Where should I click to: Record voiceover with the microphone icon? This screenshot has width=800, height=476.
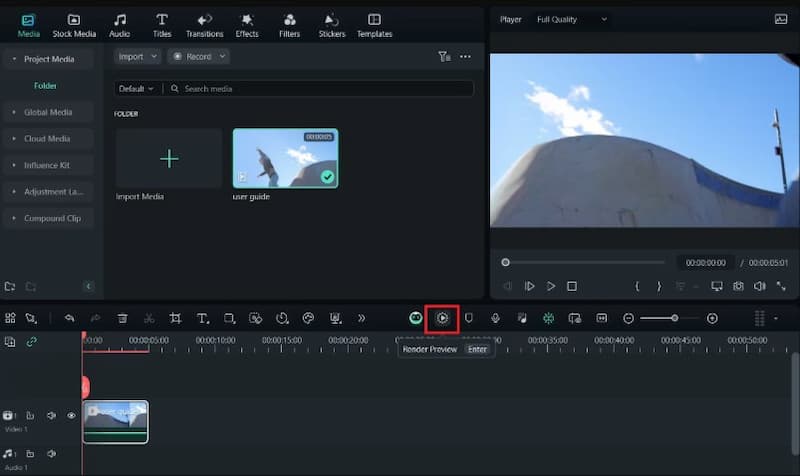(495, 318)
